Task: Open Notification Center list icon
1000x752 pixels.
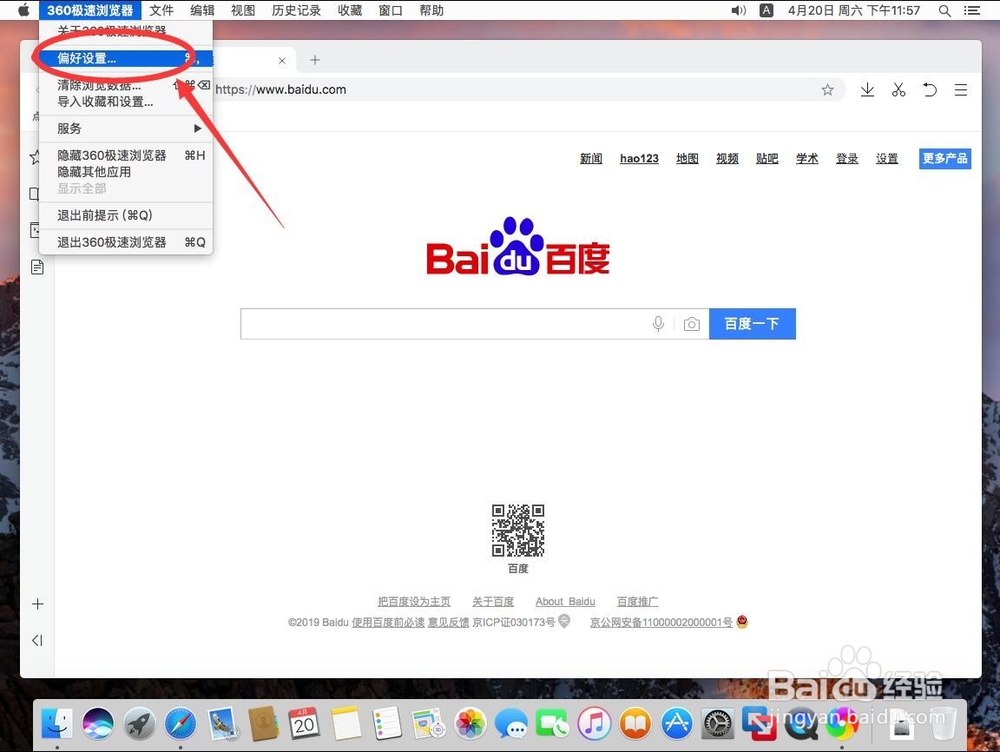Action: click(972, 10)
